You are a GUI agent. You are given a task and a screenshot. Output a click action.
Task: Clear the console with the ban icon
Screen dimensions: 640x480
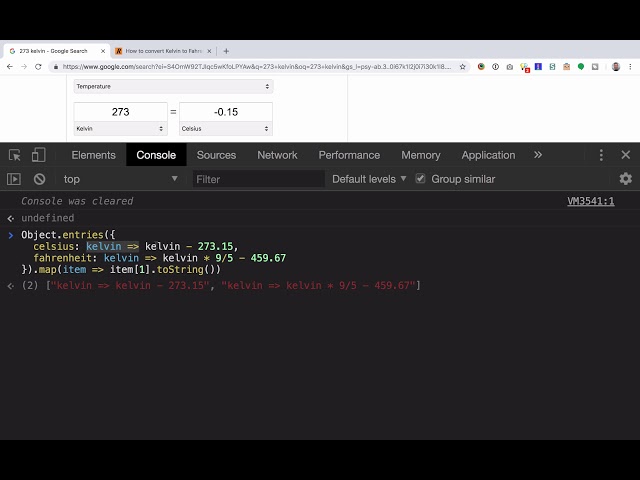coord(40,179)
